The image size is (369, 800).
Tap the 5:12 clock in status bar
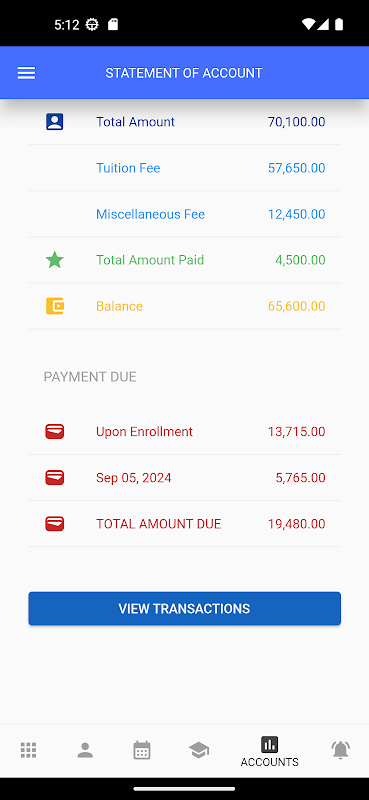[66, 24]
